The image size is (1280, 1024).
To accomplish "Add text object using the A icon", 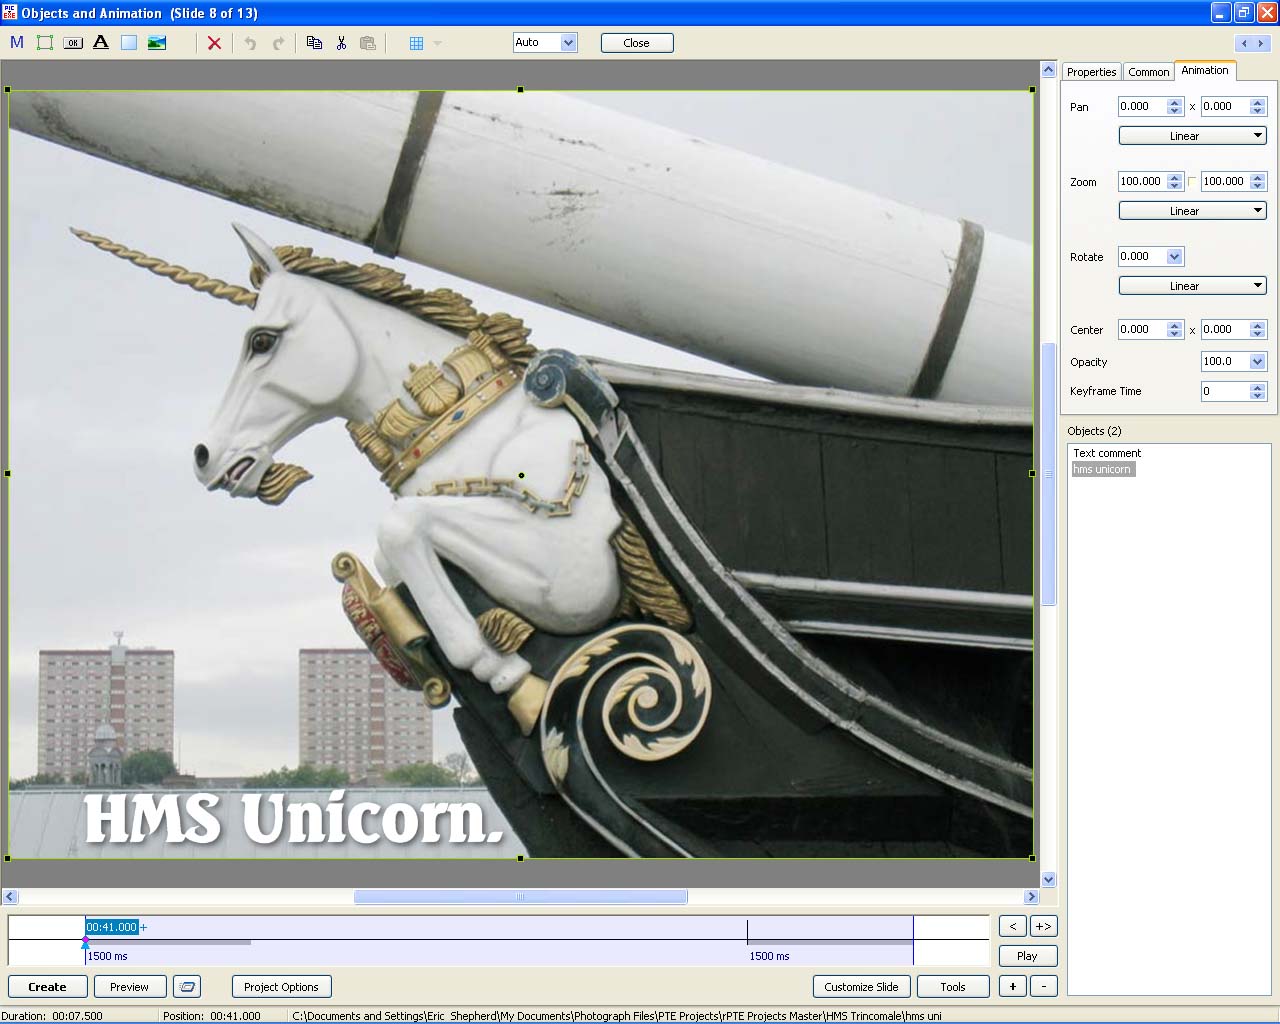I will 101,43.
